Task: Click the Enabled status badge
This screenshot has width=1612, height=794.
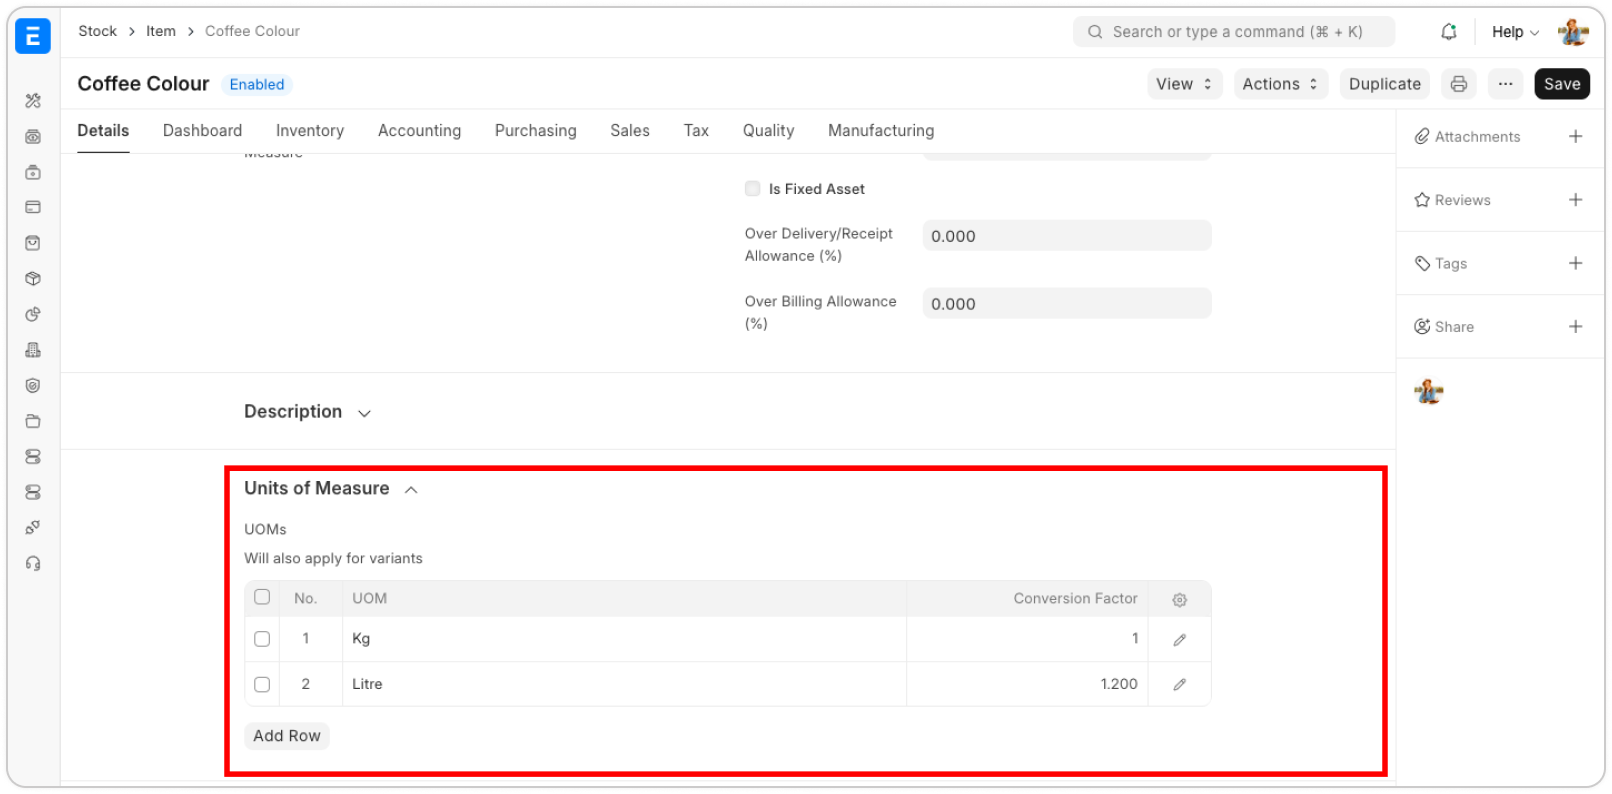Action: coord(257,85)
